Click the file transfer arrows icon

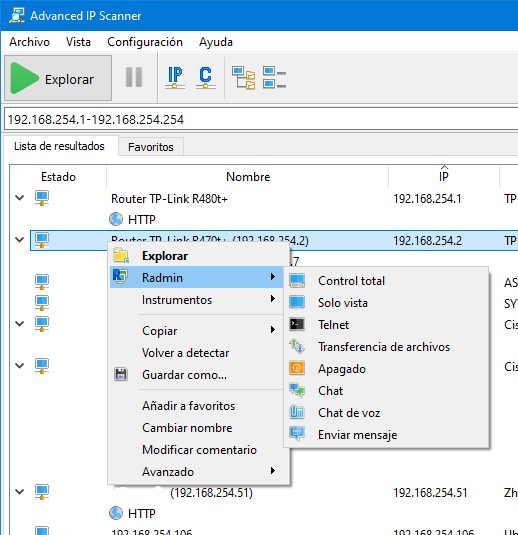[x=297, y=346]
